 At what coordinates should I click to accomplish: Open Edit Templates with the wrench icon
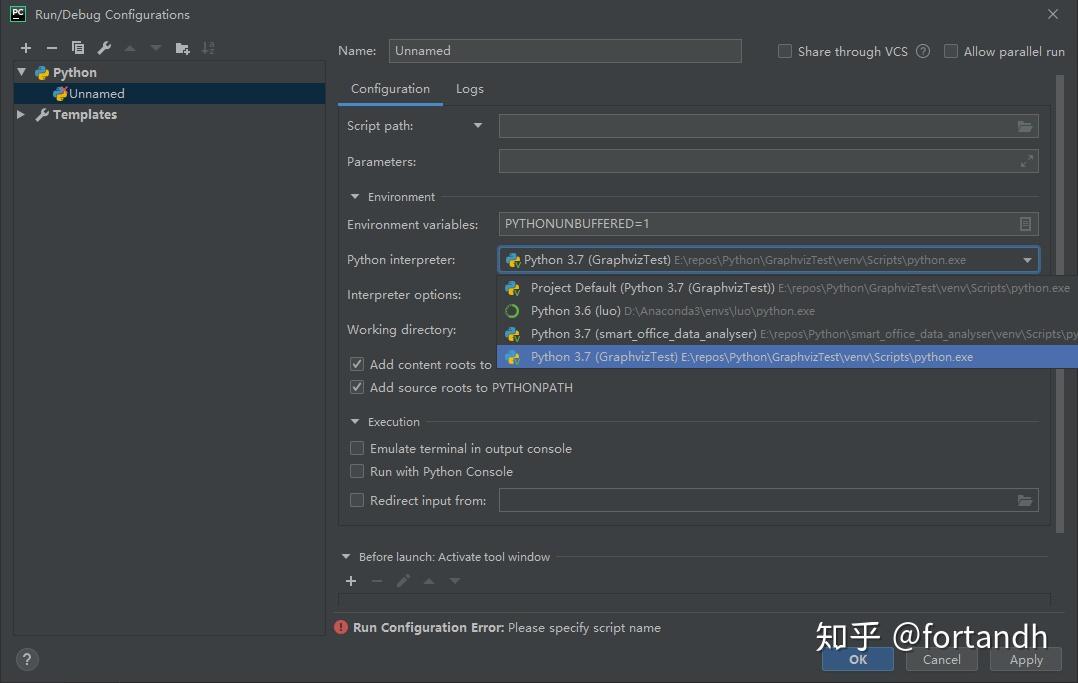[103, 47]
